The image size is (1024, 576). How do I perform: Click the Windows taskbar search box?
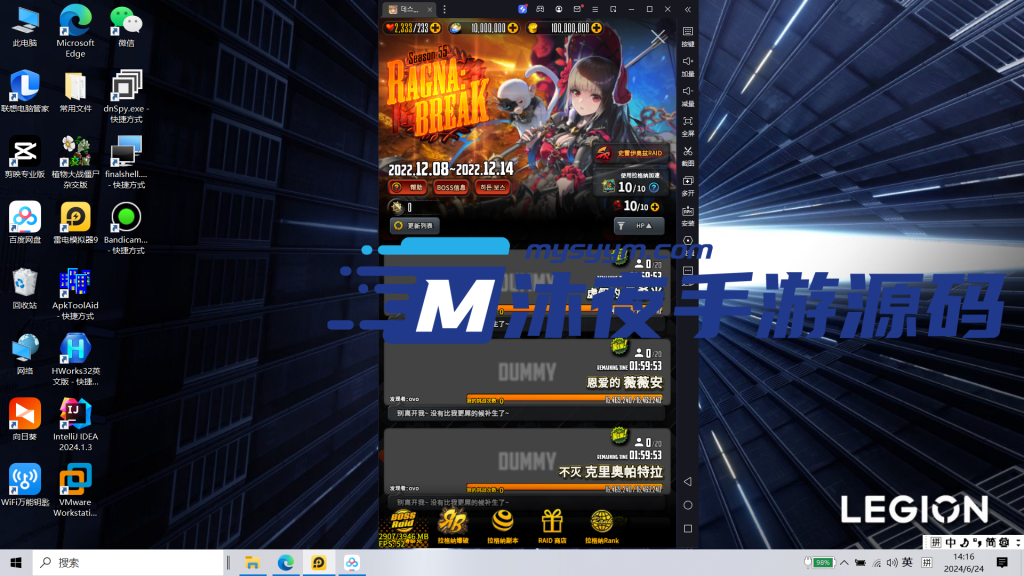(x=130, y=563)
